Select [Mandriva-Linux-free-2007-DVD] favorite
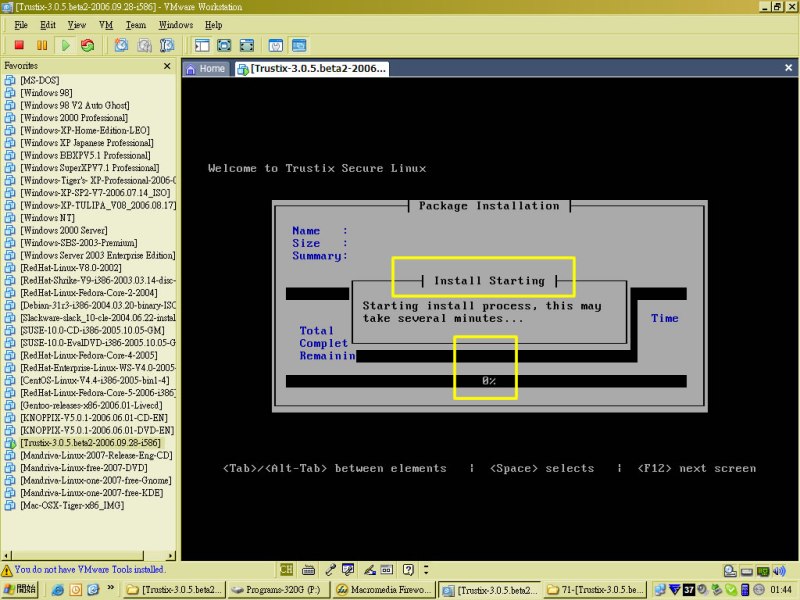The image size is (800, 600). [x=84, y=467]
